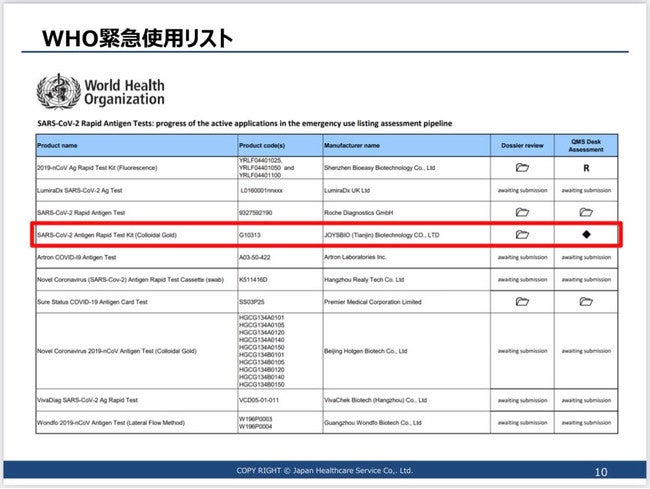
Task: Click JOYSBIO row Dossier review folder icon
Action: pyautogui.click(x=522, y=235)
